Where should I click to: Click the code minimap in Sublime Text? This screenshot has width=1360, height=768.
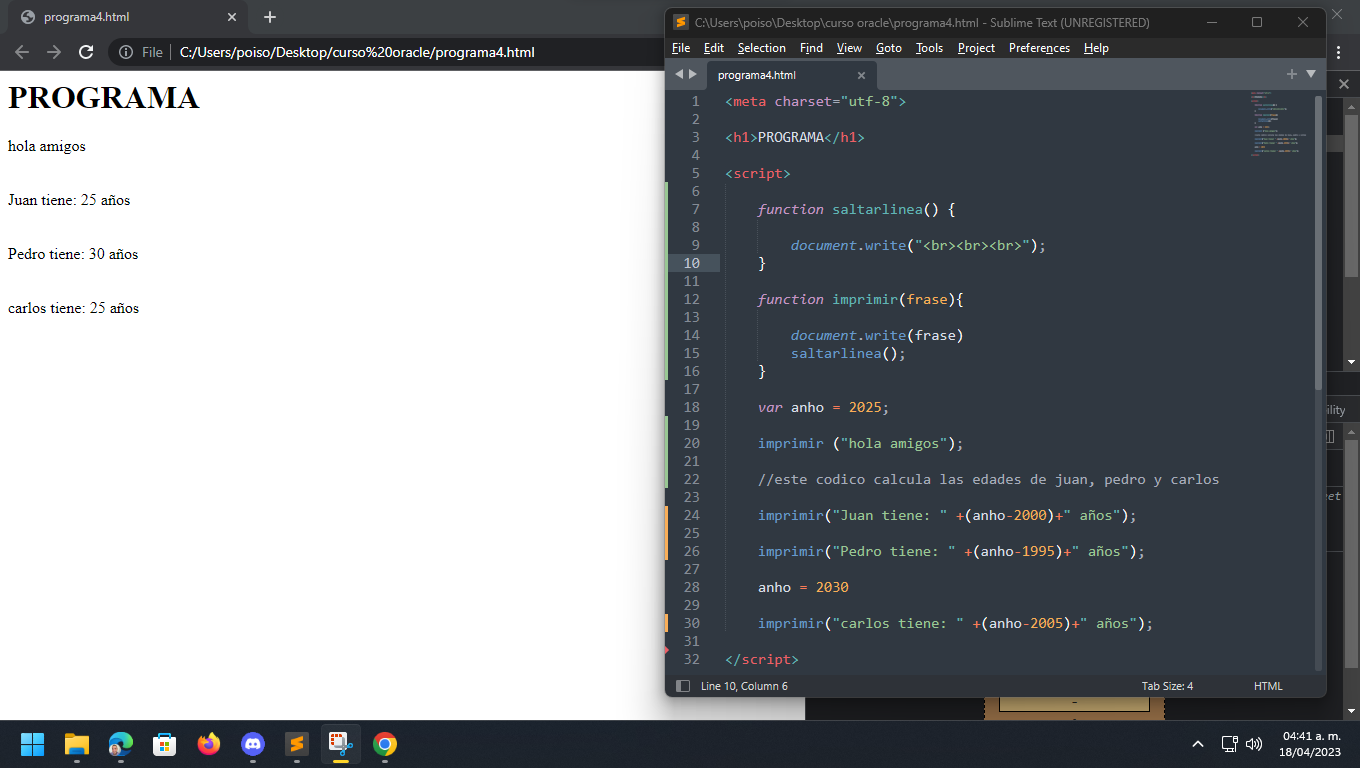1278,125
